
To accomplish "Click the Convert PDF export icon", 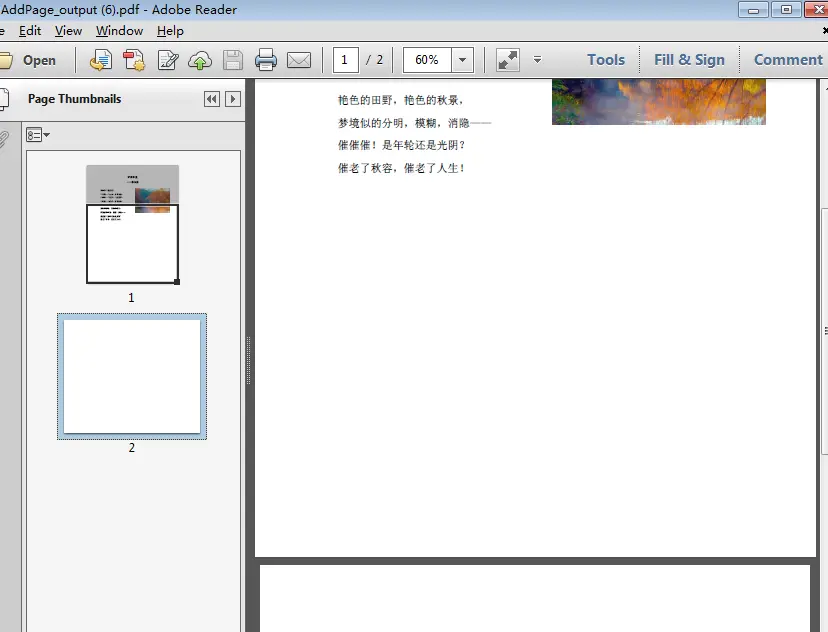I will point(100,60).
